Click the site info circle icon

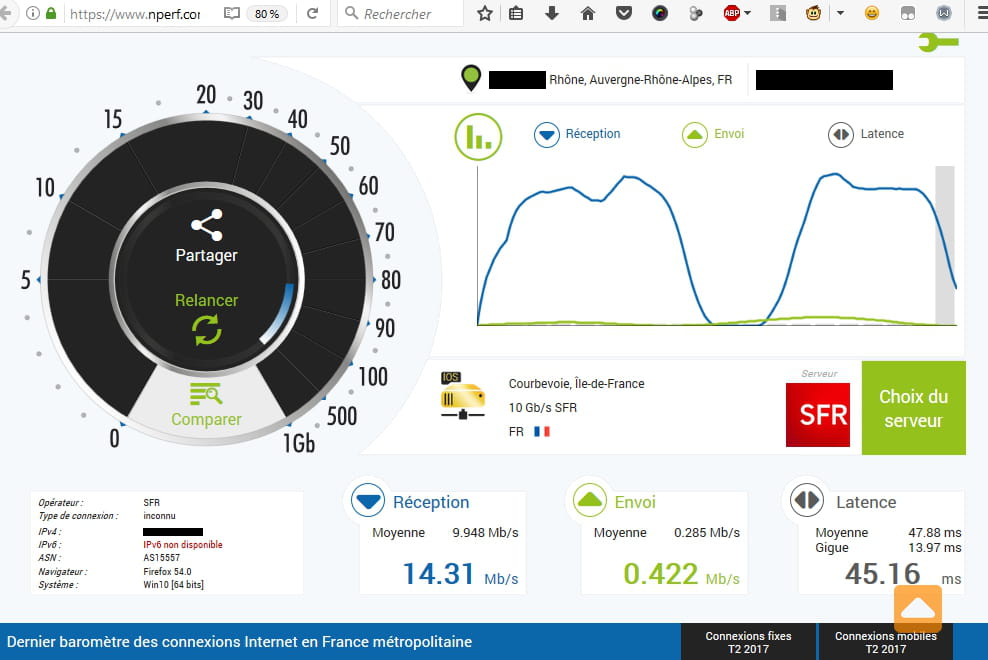coord(33,13)
